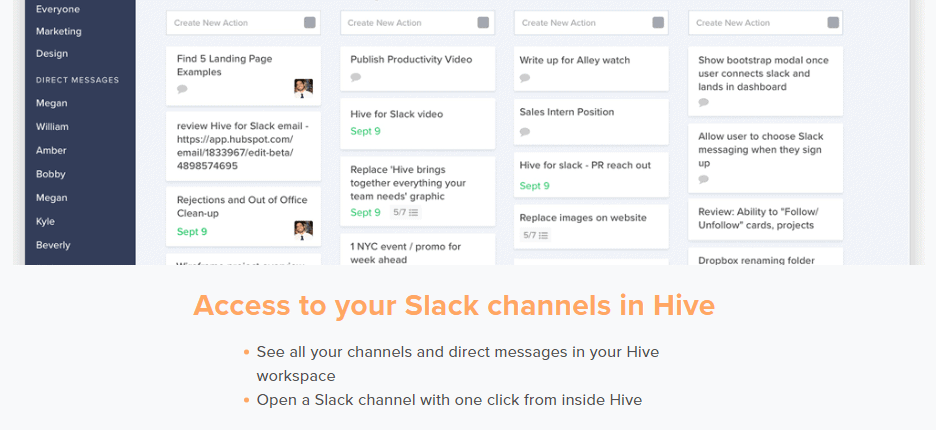Click Sept 9 date on Hive for Slack video
The width and height of the screenshot is (936, 430).
(x=365, y=131)
